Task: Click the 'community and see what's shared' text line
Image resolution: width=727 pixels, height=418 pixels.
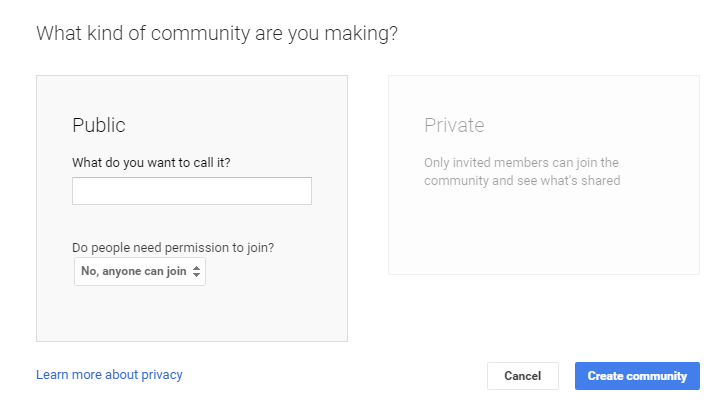Action: pyautogui.click(x=521, y=181)
